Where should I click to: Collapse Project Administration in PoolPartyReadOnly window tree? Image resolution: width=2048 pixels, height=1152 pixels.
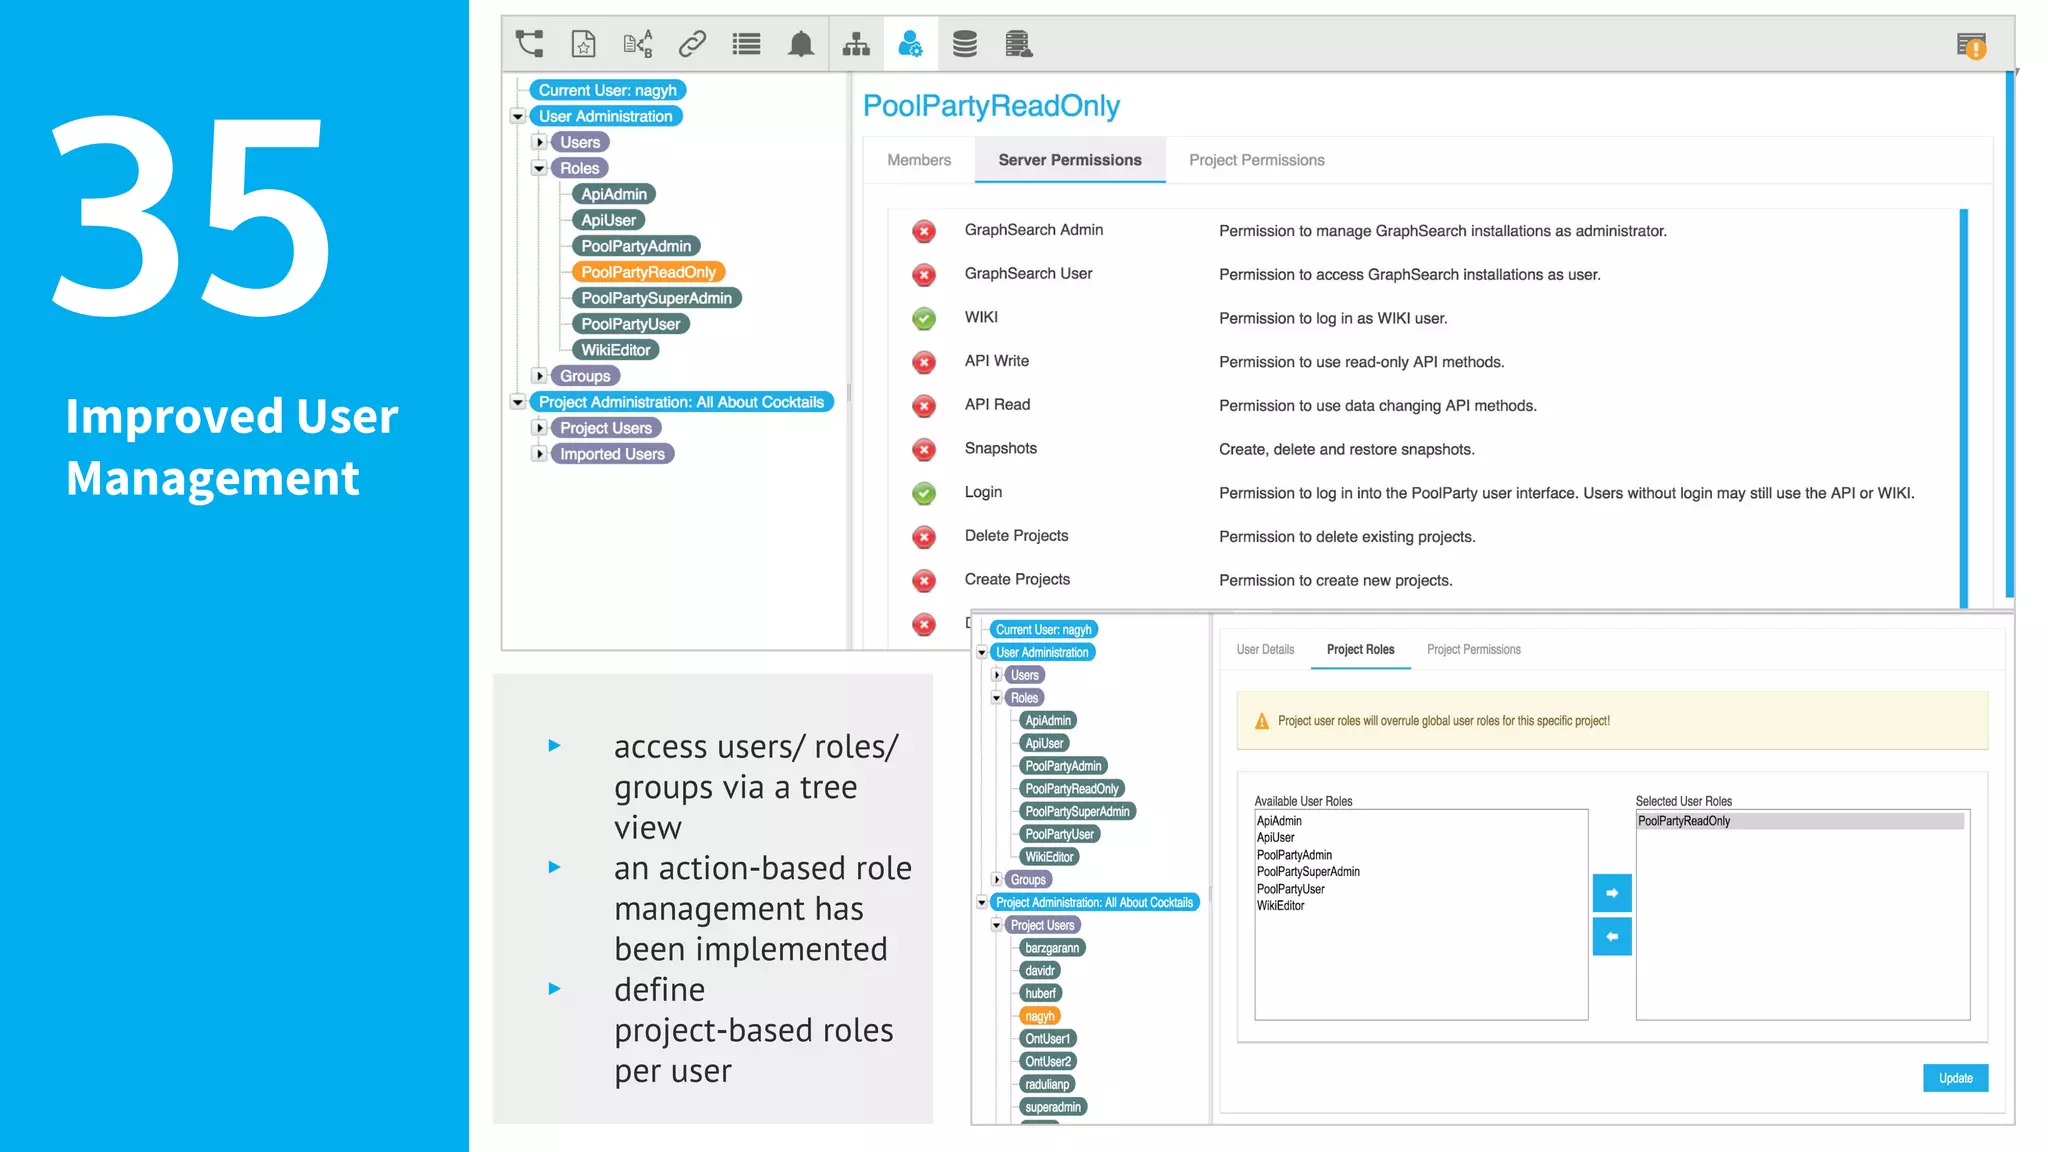(518, 402)
